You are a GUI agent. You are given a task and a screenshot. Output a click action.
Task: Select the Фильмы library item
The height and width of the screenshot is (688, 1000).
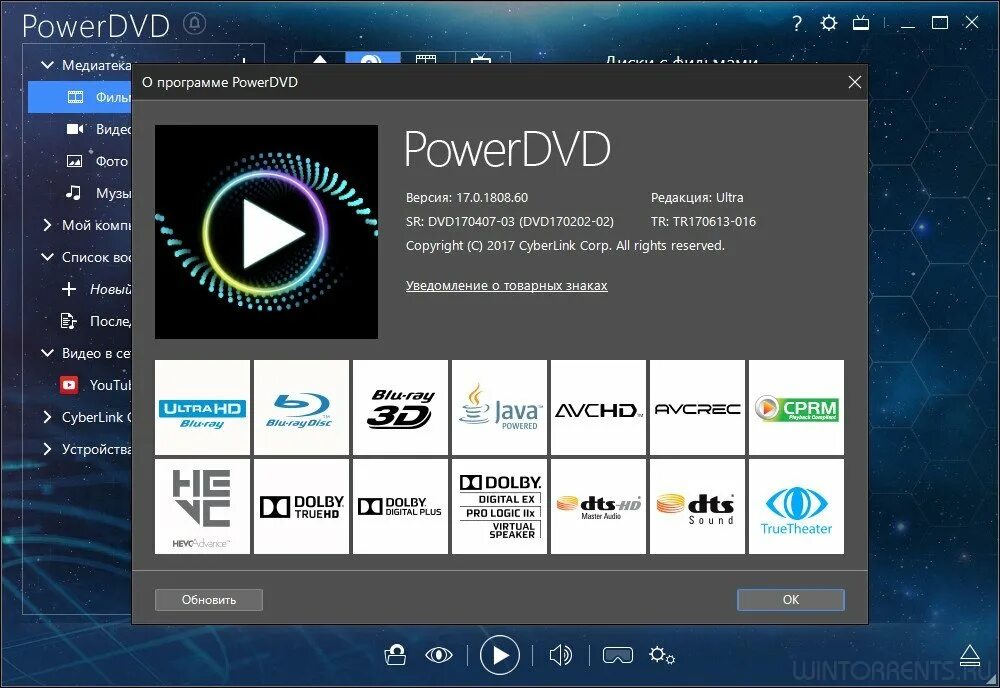(80, 97)
